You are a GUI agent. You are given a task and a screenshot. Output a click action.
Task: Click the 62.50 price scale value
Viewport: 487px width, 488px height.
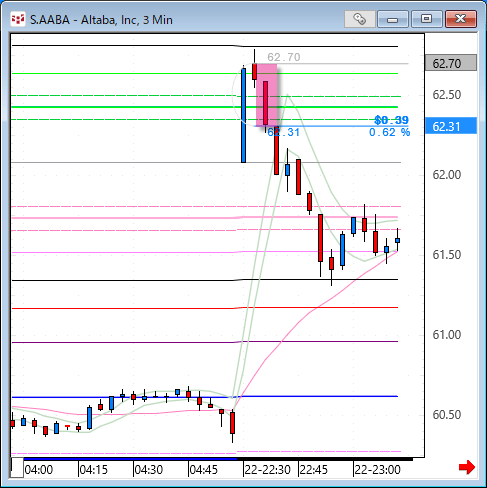click(446, 95)
